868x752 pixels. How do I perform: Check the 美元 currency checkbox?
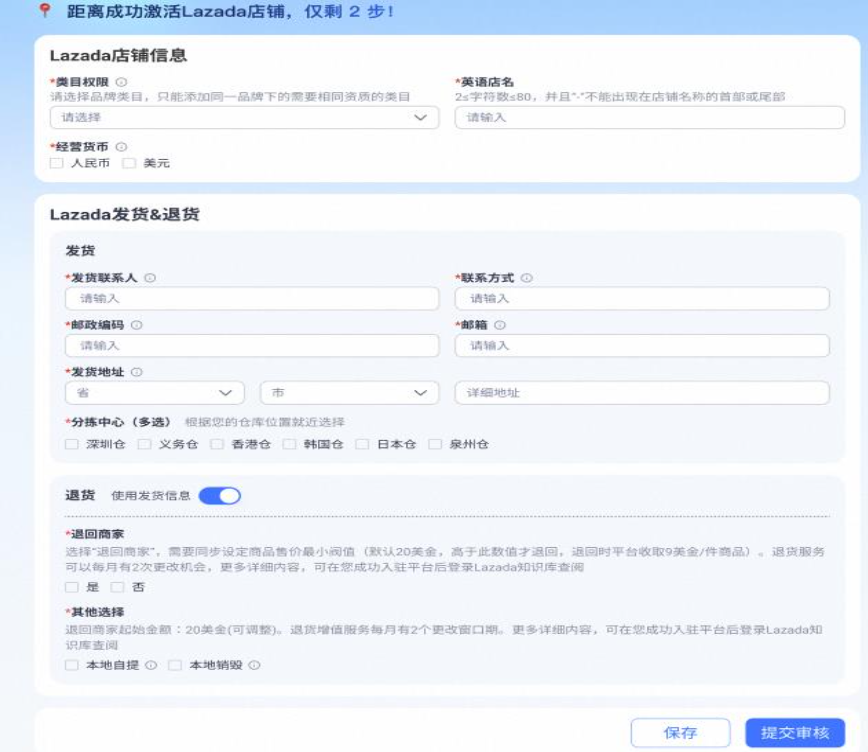[x=129, y=163]
